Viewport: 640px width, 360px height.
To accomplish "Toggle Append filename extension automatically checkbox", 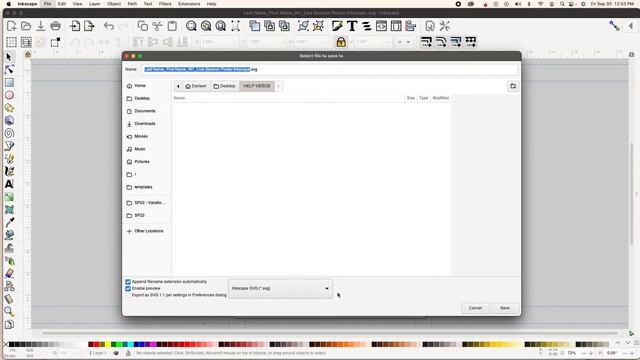I will coord(128,282).
